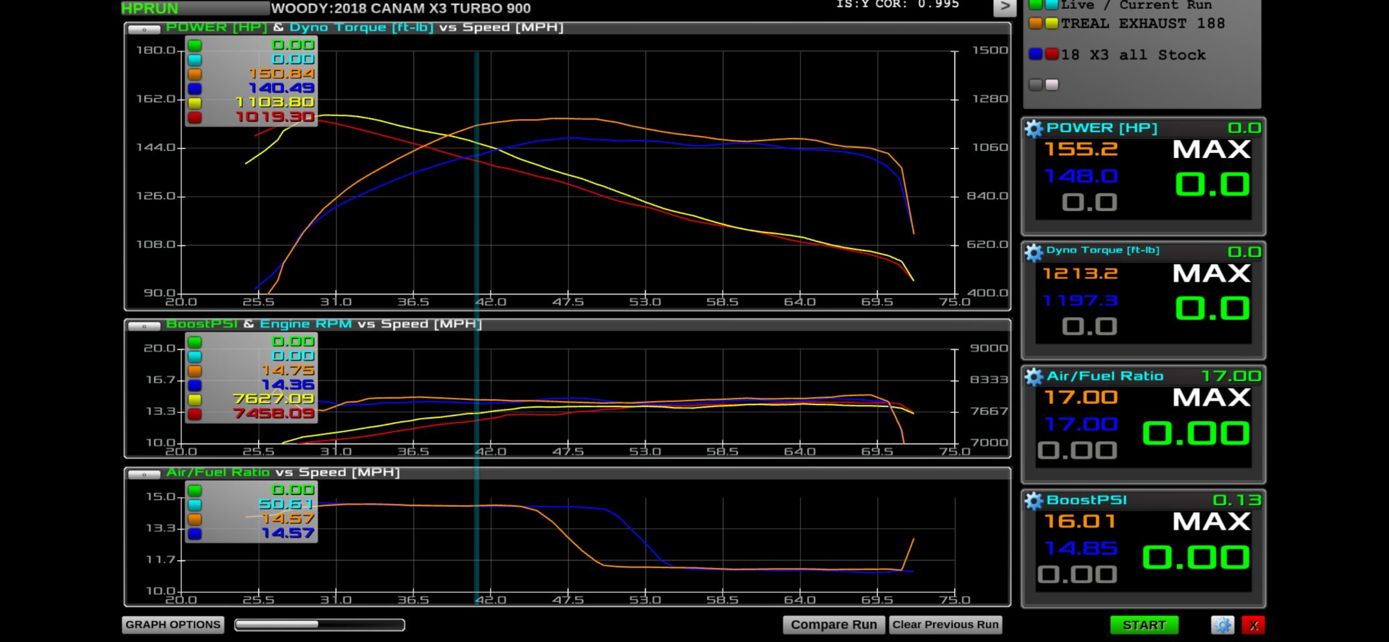
Task: Open GRAPH OPTIONS menu
Action: pos(173,625)
